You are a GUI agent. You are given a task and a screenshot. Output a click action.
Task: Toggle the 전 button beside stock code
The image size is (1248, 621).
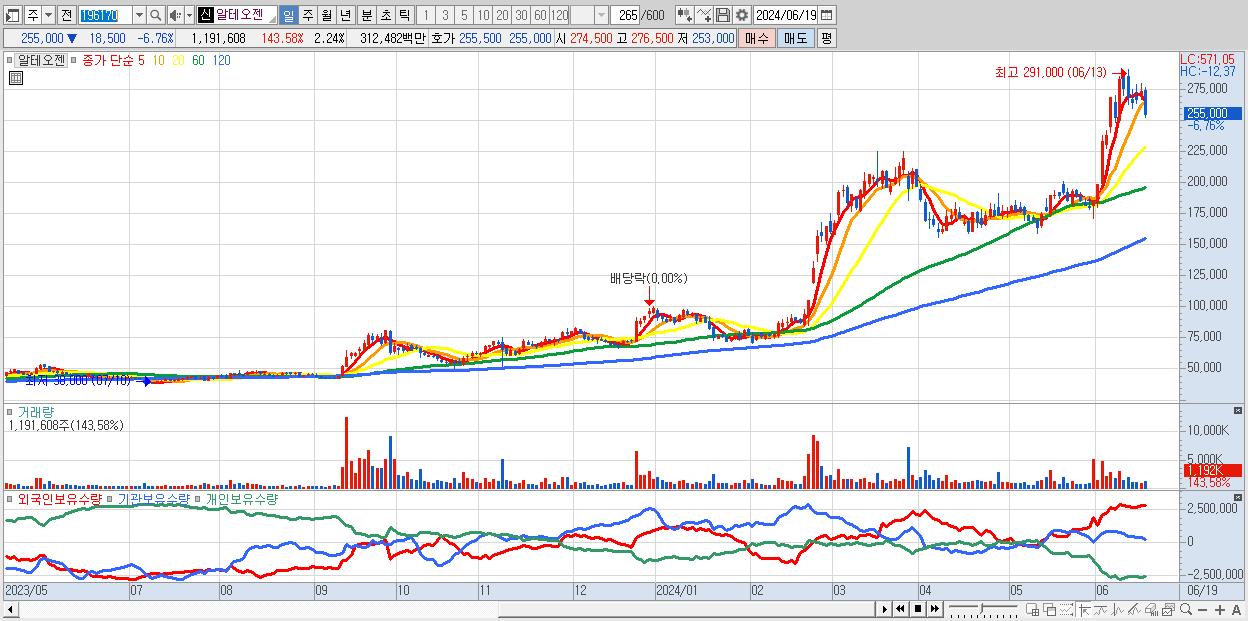[66, 15]
